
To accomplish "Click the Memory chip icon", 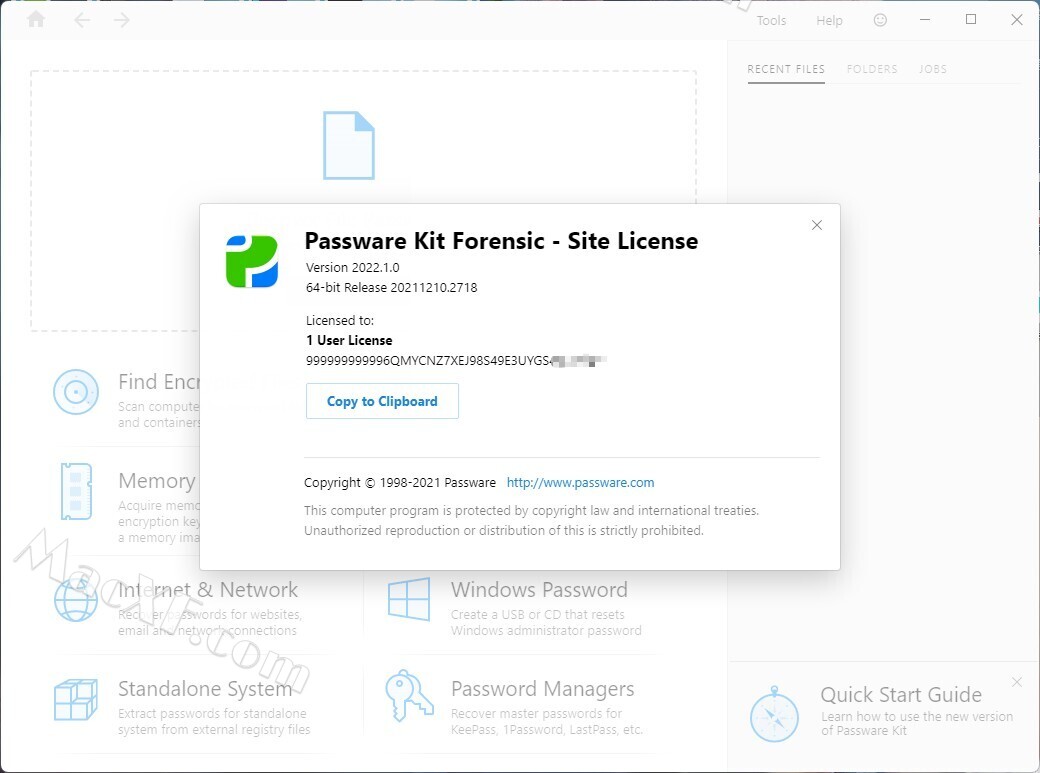I will point(76,491).
